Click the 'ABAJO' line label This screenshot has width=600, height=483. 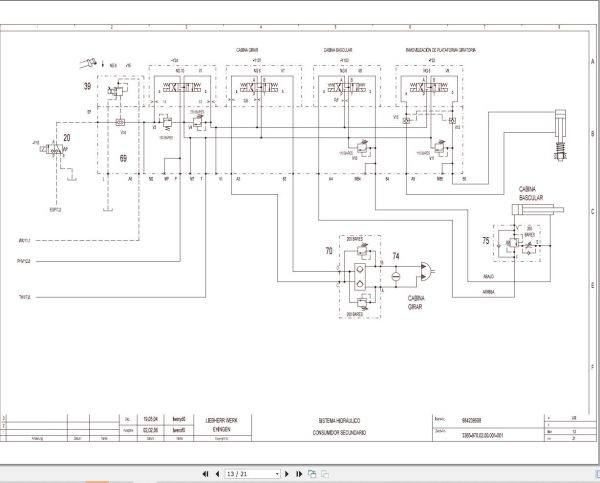[488, 276]
